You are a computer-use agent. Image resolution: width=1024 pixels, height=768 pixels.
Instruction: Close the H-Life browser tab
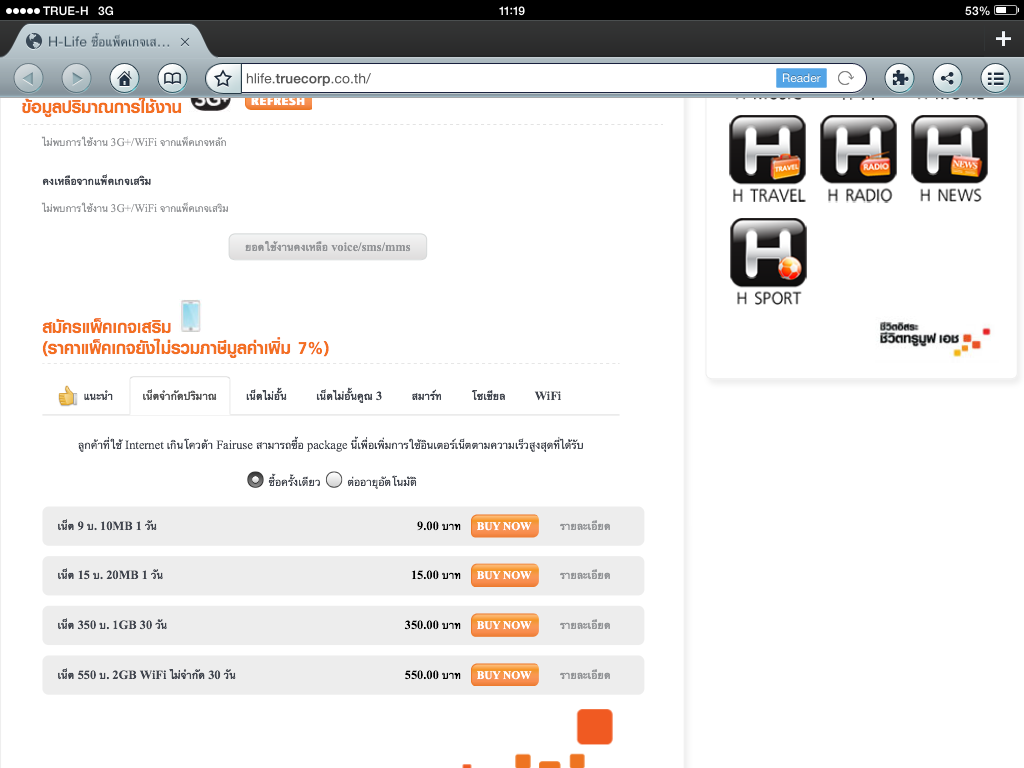185,42
